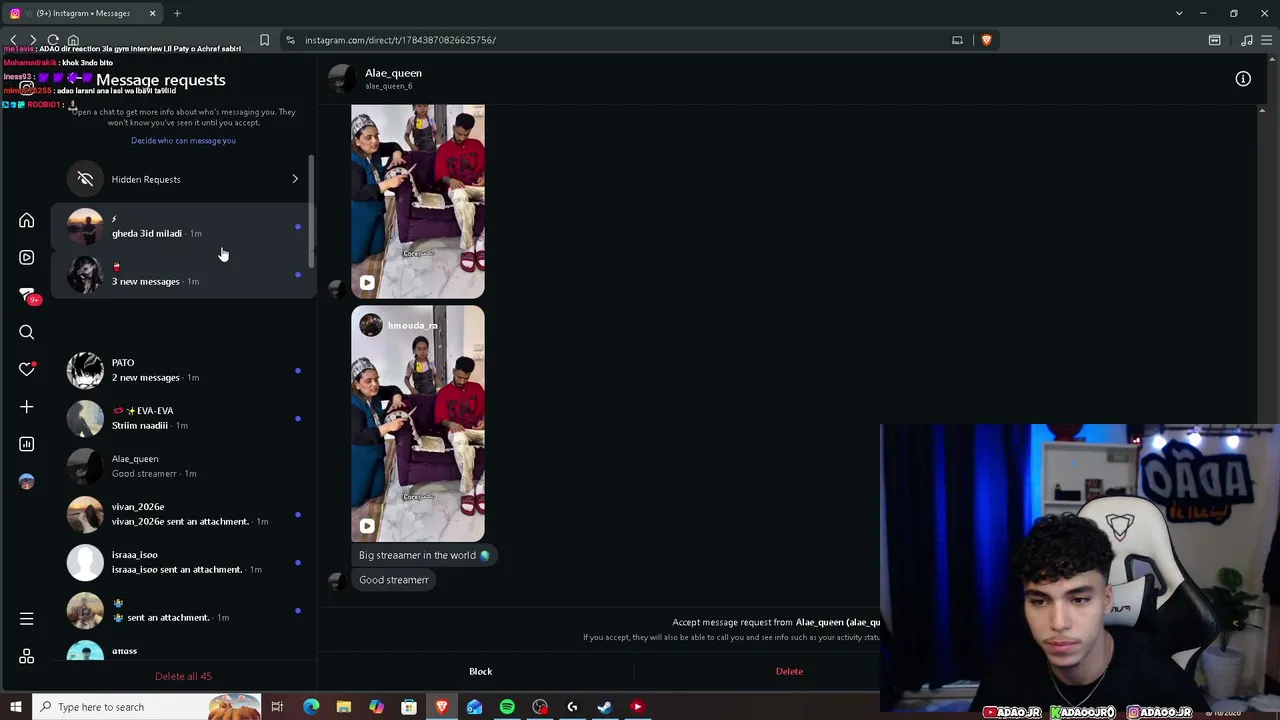Close the Instagram Messages tab
The width and height of the screenshot is (1280, 720).
pyautogui.click(x=152, y=13)
